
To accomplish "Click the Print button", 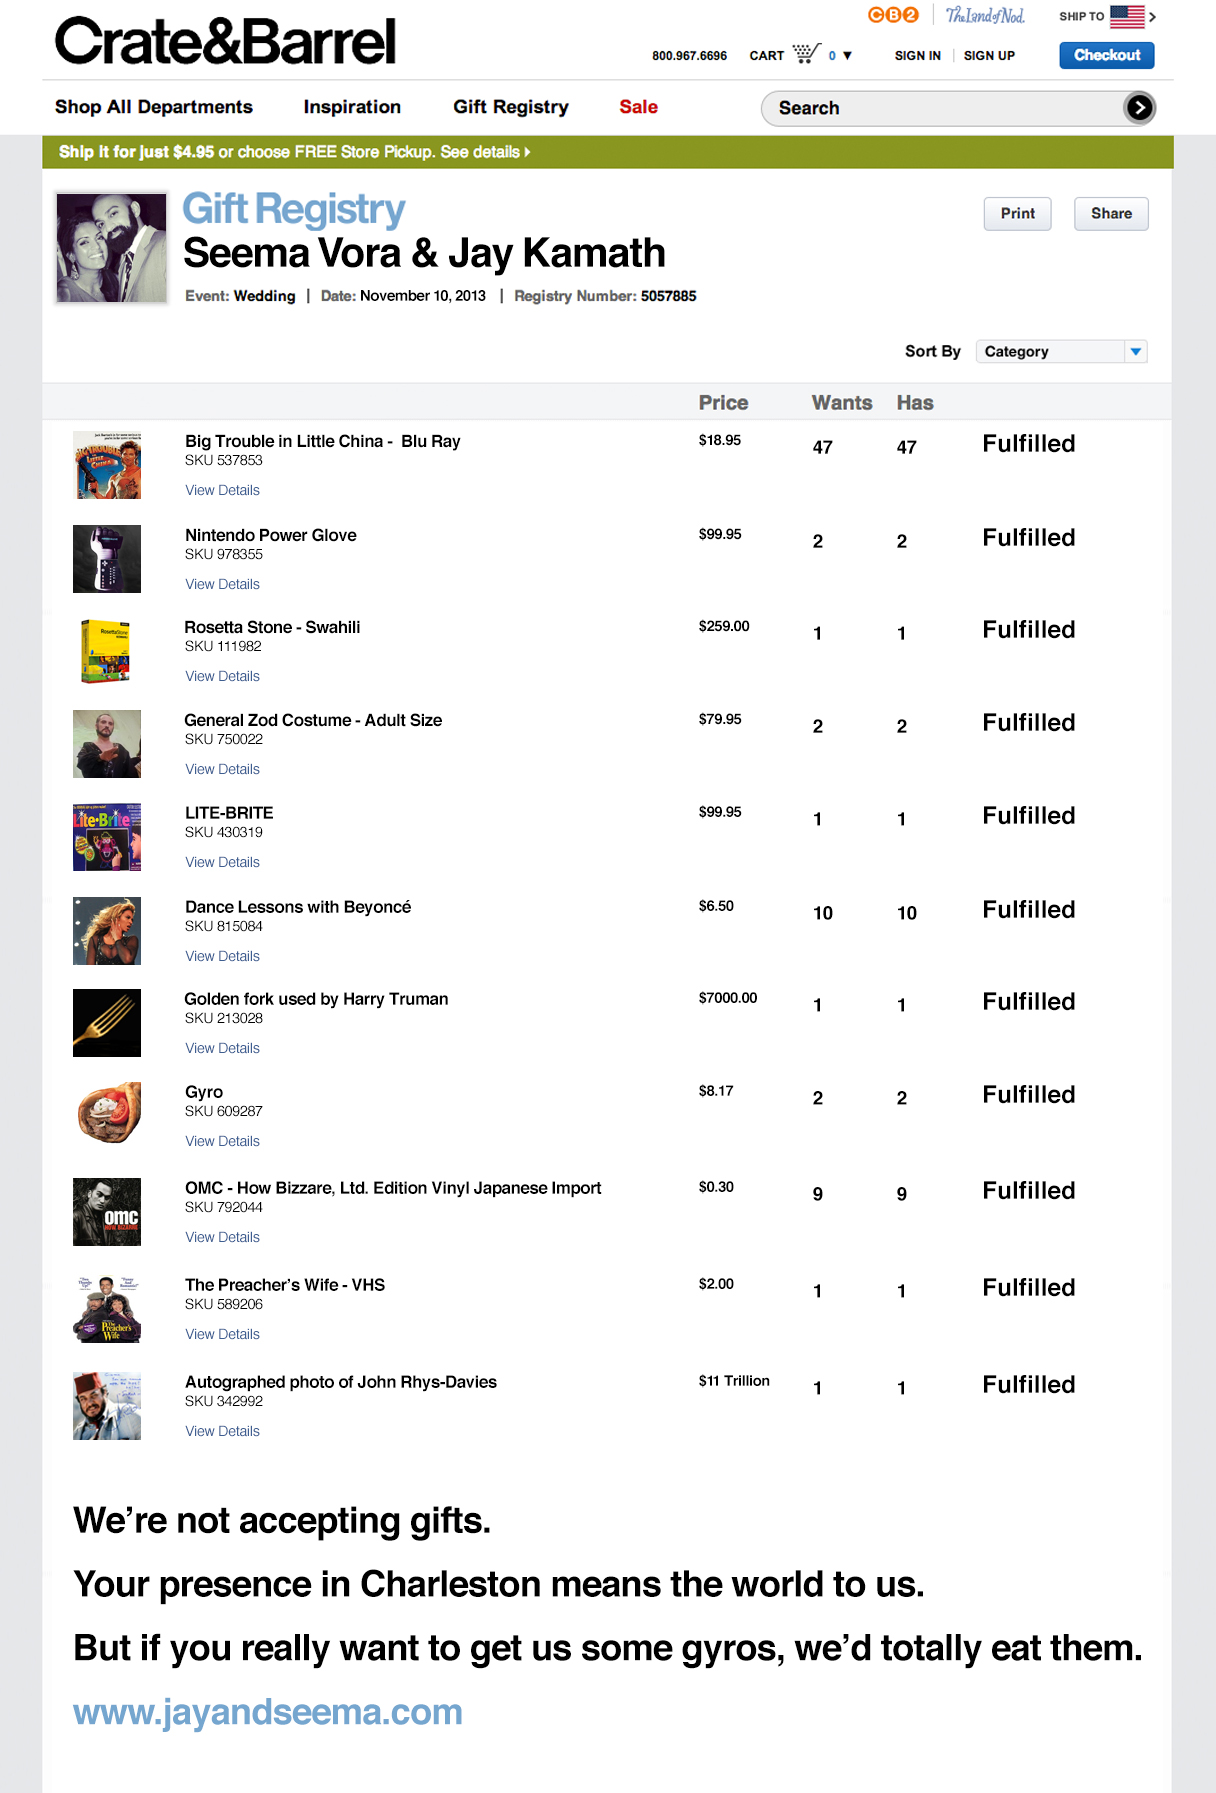I will (1018, 214).
